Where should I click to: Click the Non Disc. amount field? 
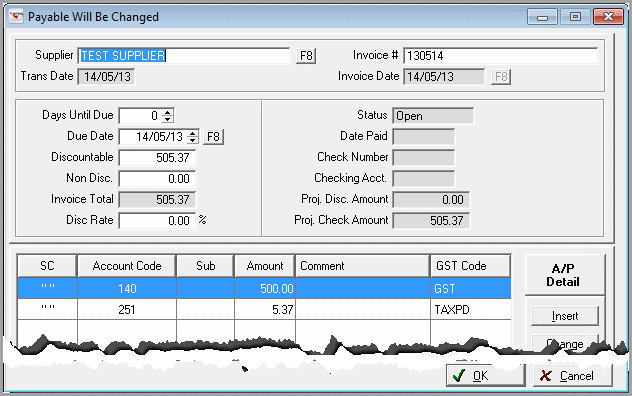tap(157, 179)
